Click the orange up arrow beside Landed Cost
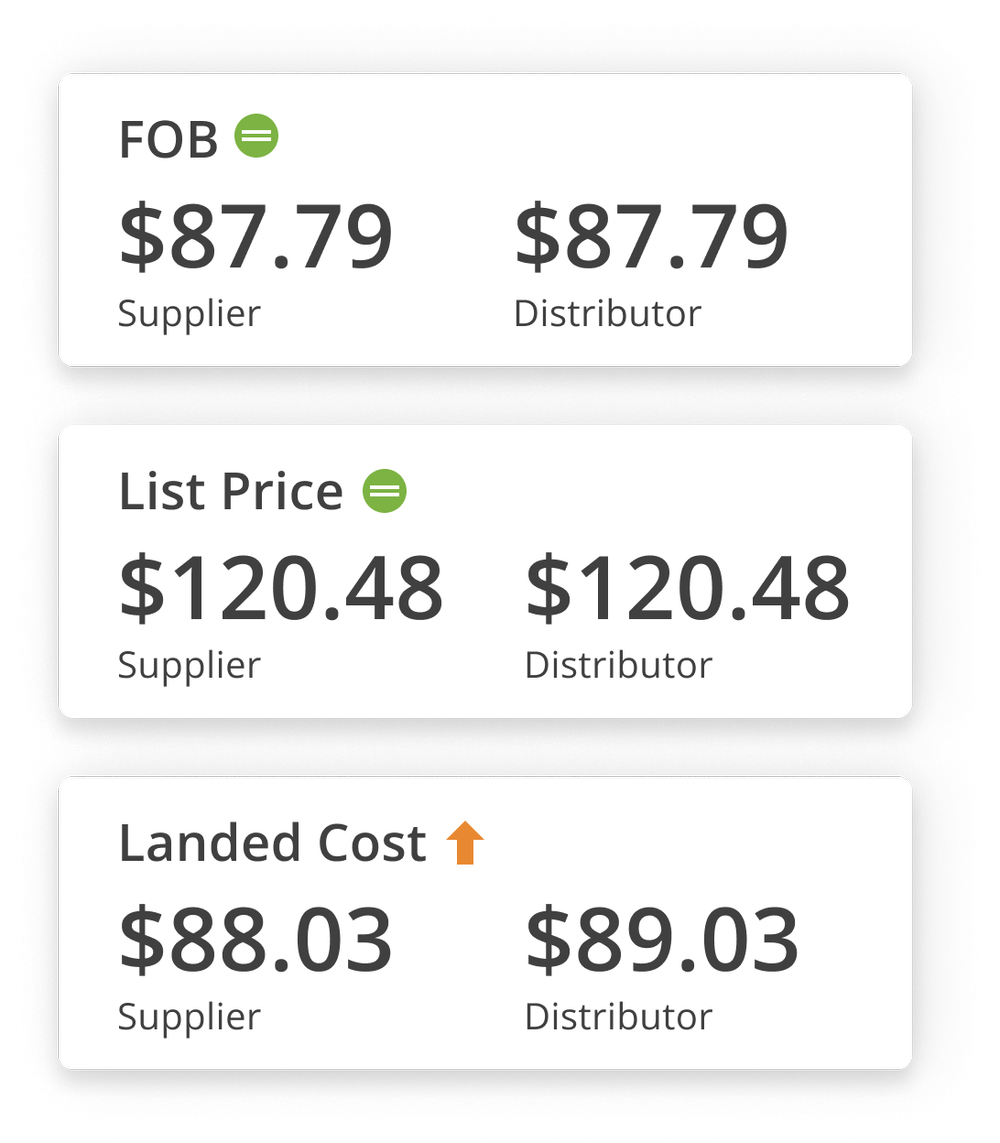1000x1143 pixels. [466, 843]
